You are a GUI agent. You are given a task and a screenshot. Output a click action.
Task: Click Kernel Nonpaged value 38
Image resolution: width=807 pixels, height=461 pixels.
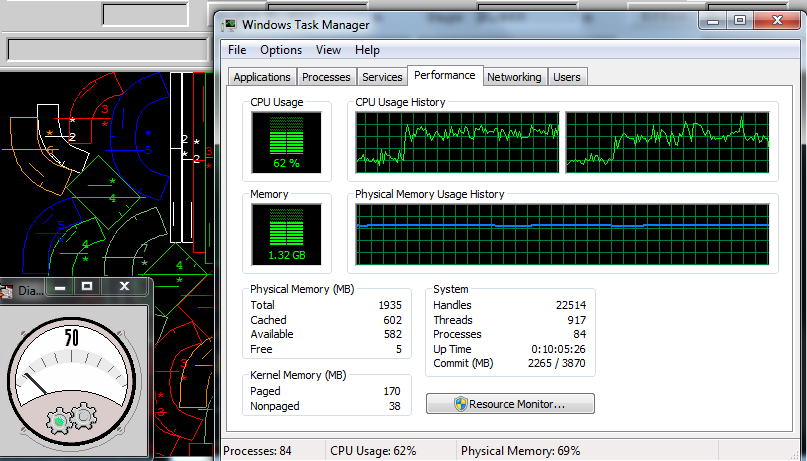[395, 406]
